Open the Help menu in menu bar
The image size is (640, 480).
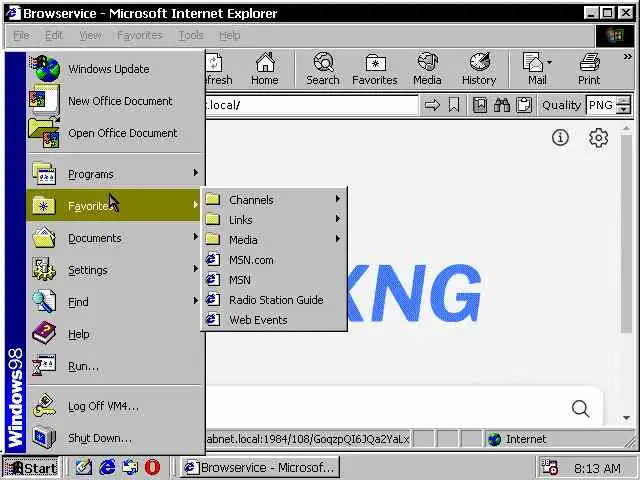pos(229,36)
